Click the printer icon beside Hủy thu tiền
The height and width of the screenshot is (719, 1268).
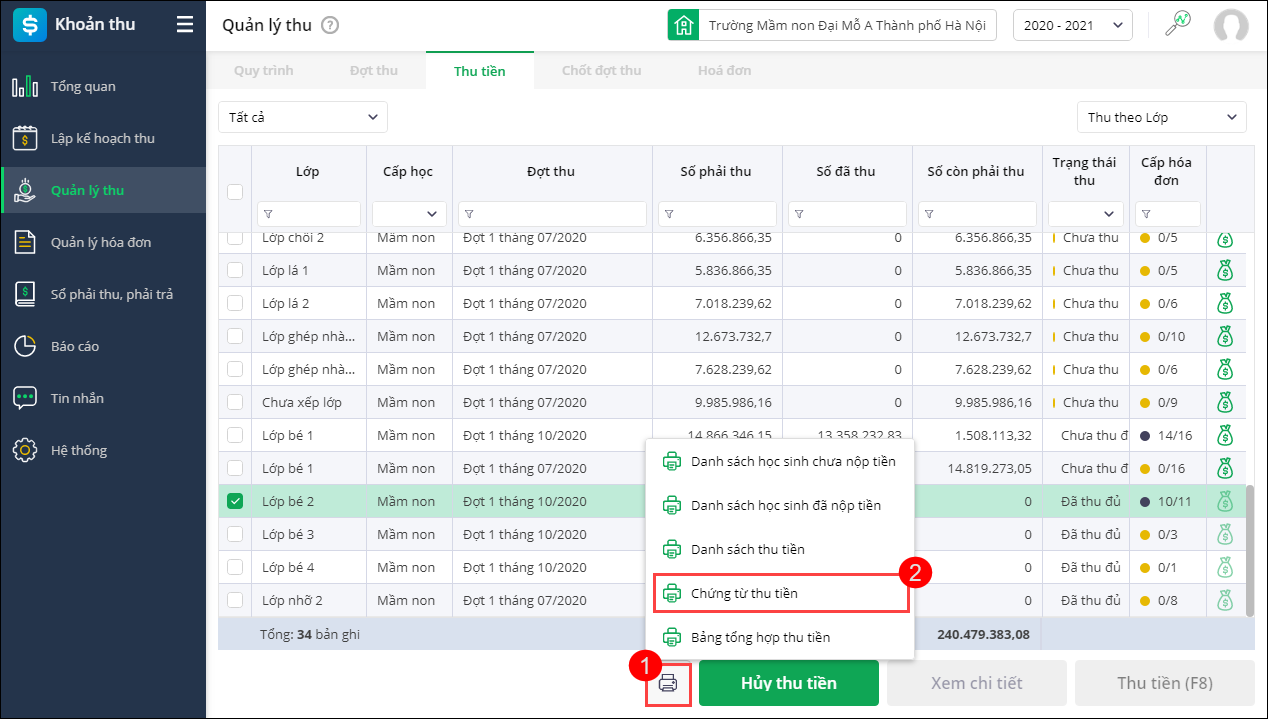[668, 684]
